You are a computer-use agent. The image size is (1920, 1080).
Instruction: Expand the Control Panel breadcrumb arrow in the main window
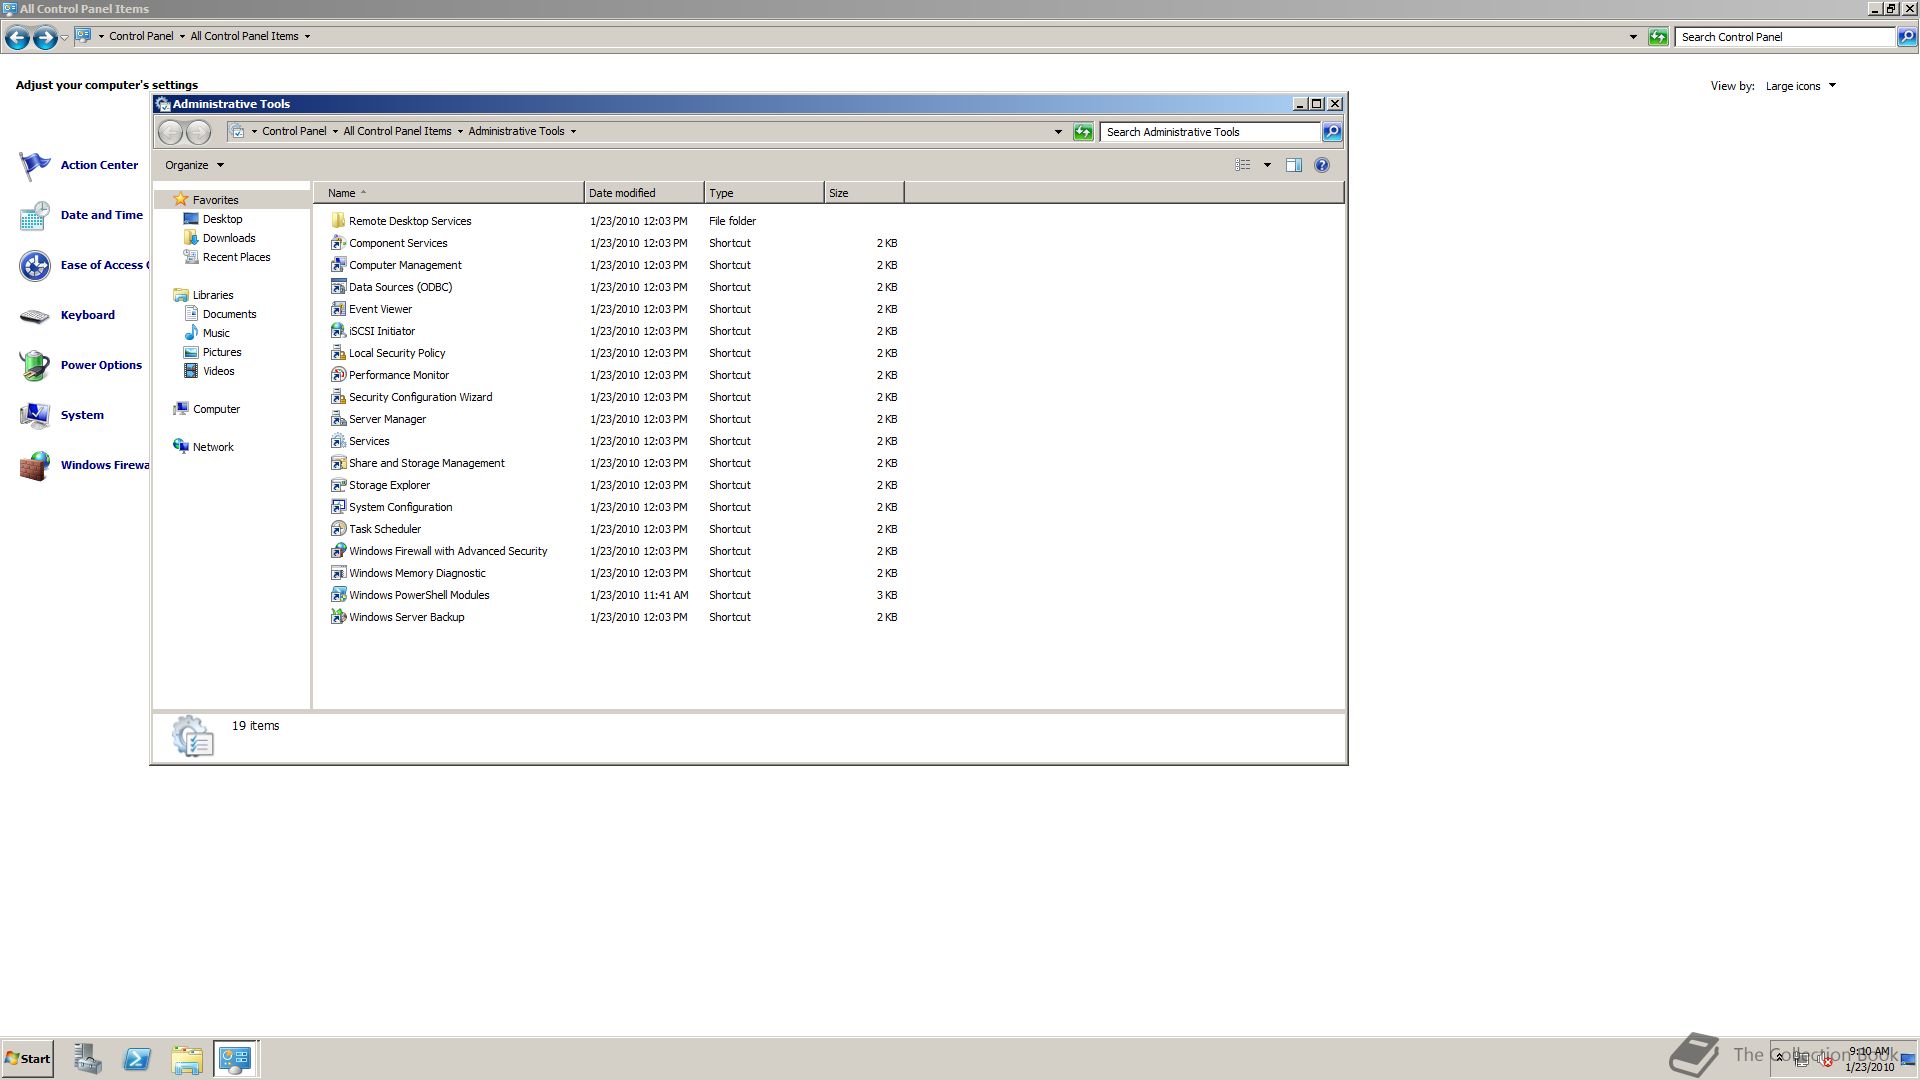tap(182, 36)
